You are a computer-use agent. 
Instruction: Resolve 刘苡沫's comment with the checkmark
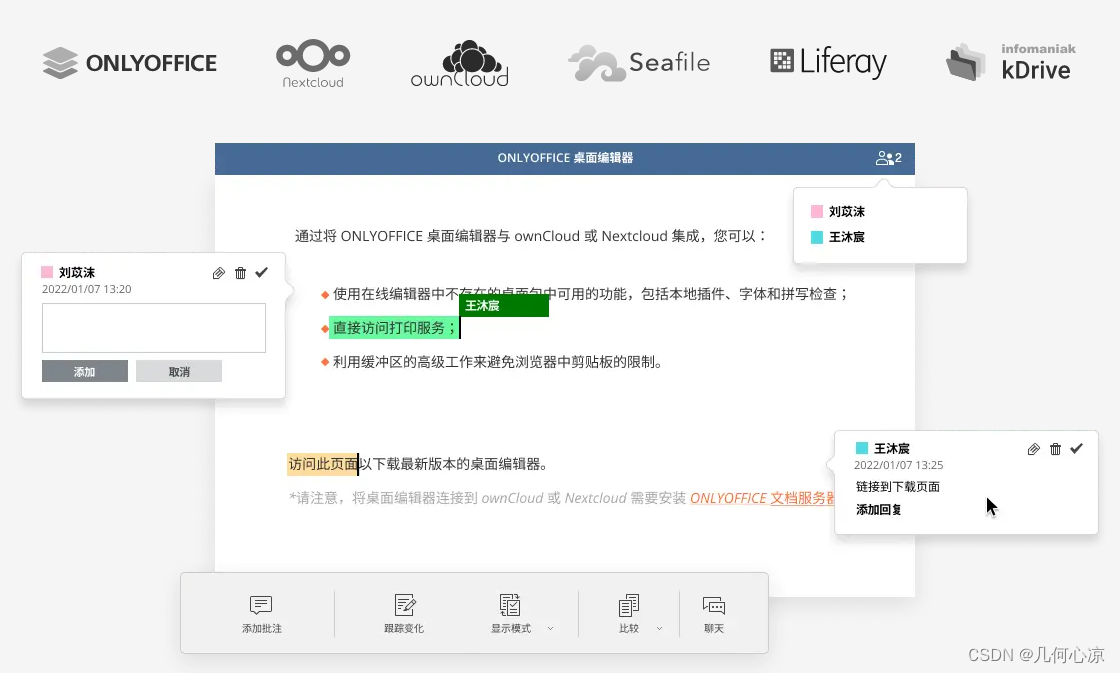pyautogui.click(x=261, y=272)
